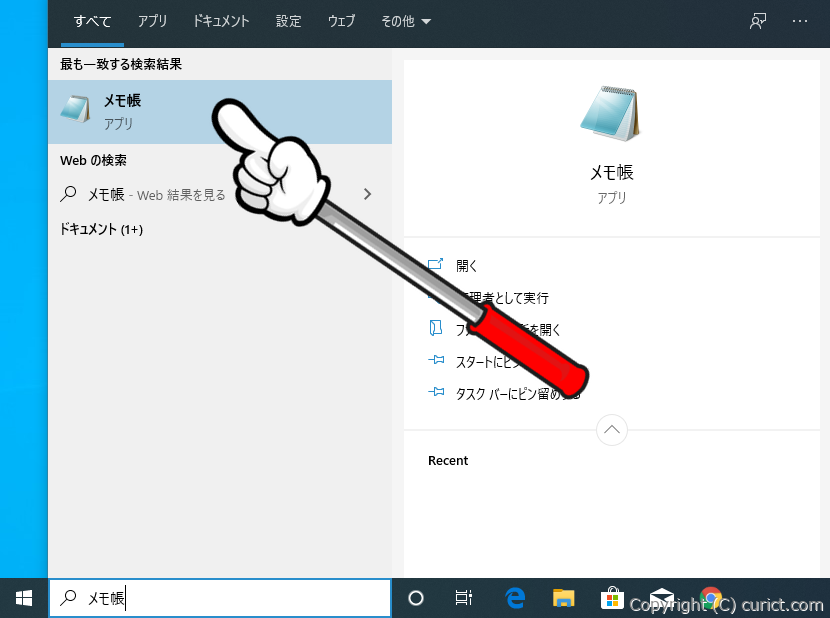Switch to the ウェブ tab

(341, 21)
